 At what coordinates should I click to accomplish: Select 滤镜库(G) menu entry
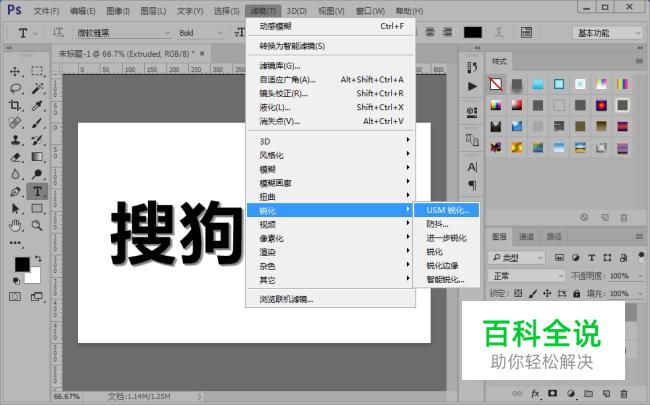tap(330, 65)
